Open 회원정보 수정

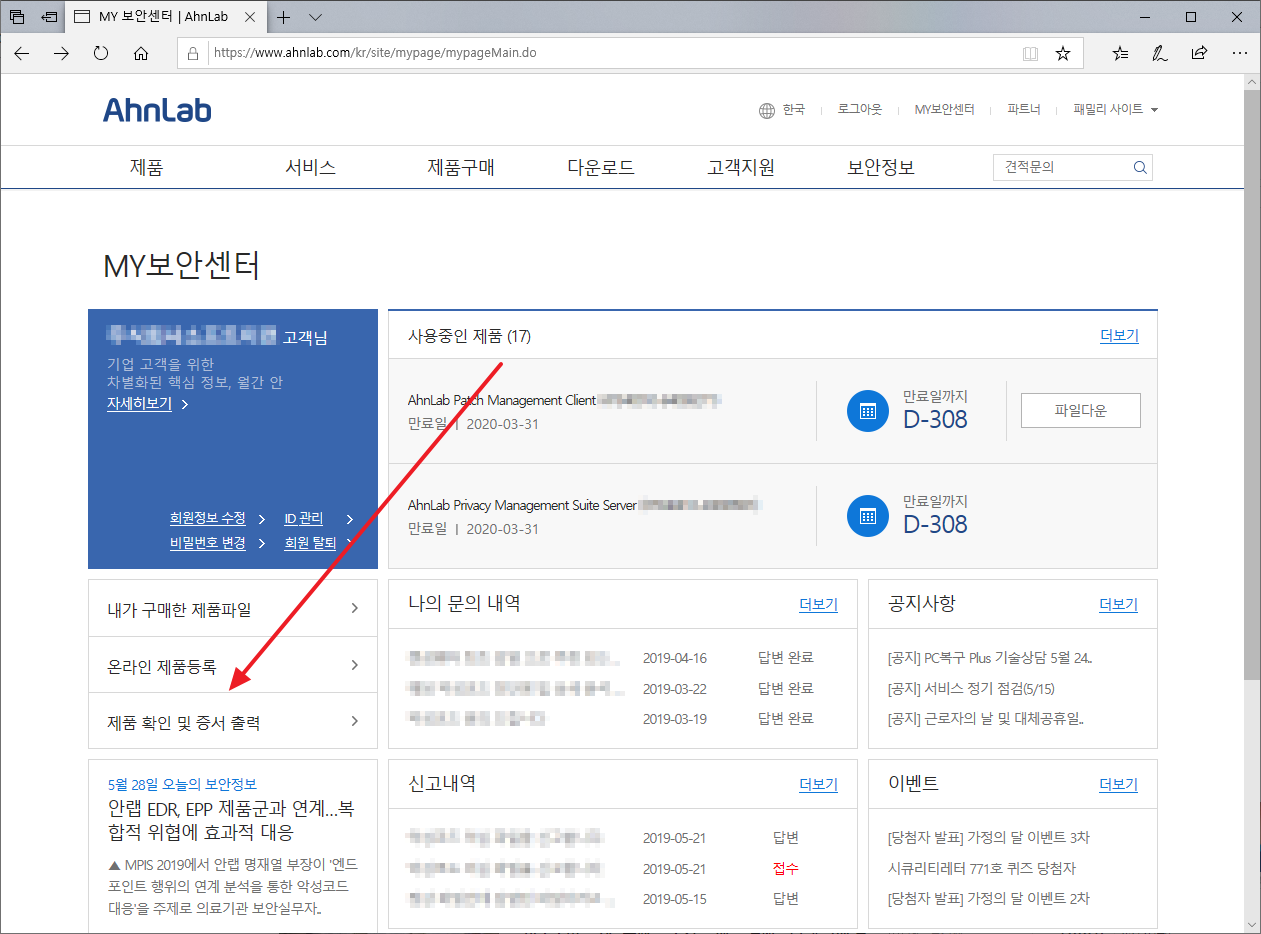(x=207, y=518)
